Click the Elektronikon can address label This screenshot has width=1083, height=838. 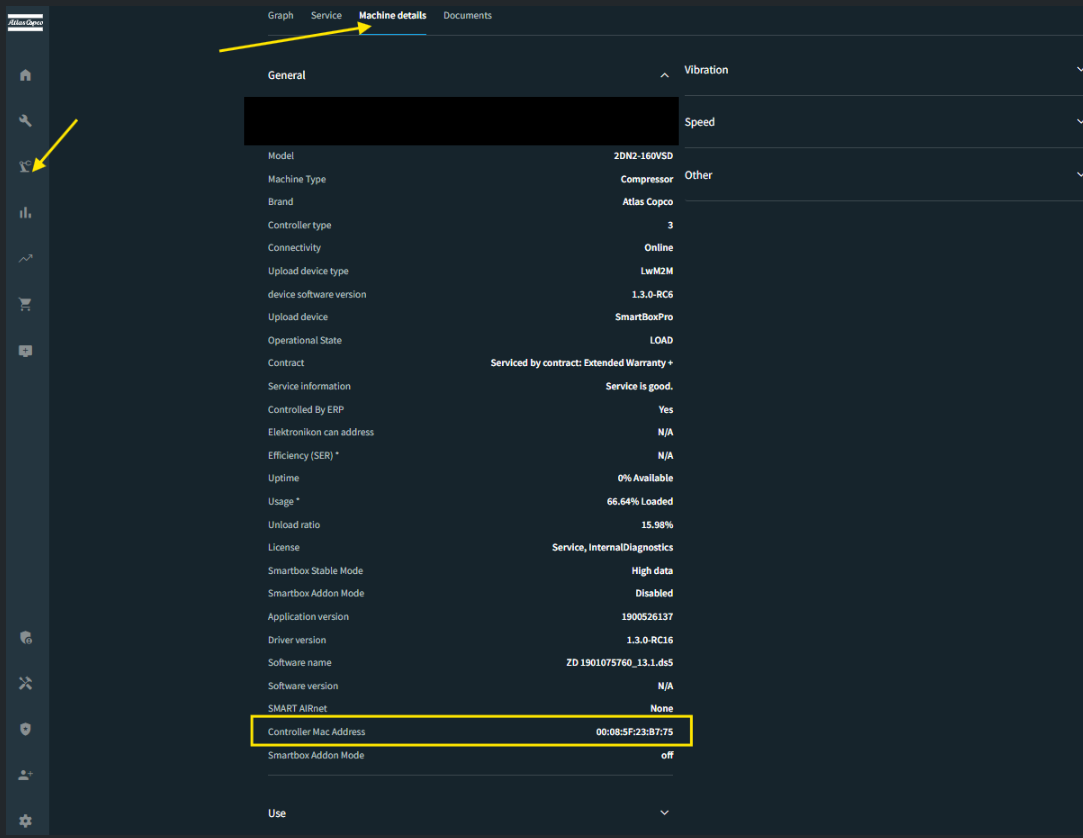321,432
